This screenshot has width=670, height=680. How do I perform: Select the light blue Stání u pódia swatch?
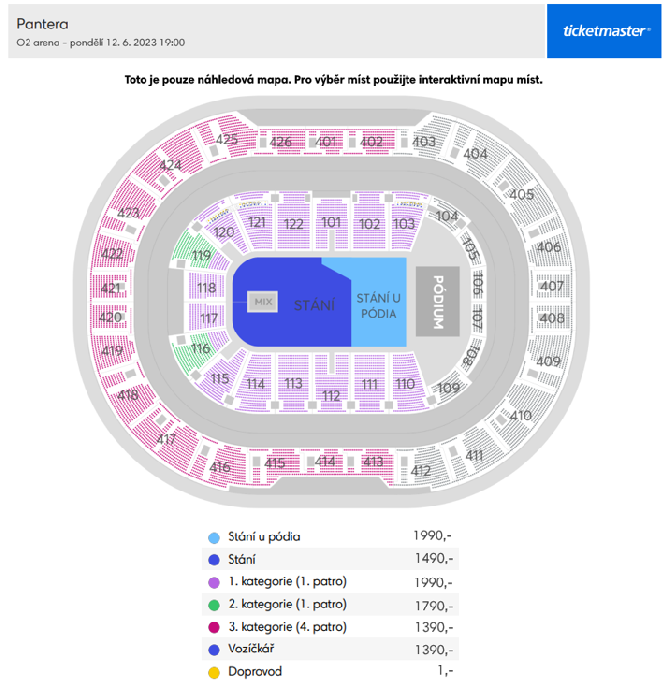click(x=214, y=538)
